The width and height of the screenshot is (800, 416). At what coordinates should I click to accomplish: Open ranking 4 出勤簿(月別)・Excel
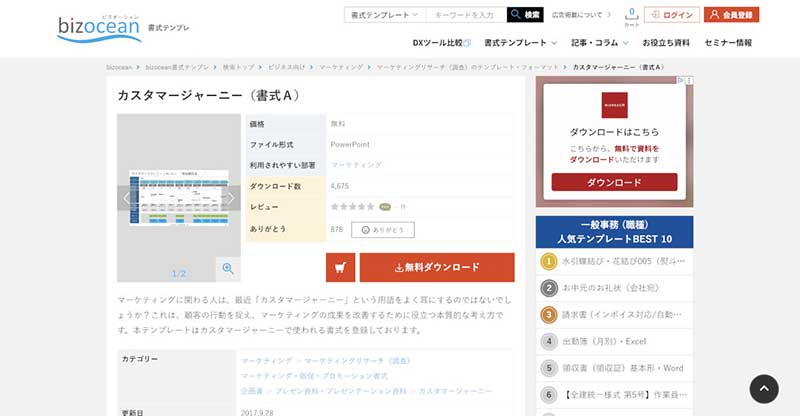tap(614, 341)
